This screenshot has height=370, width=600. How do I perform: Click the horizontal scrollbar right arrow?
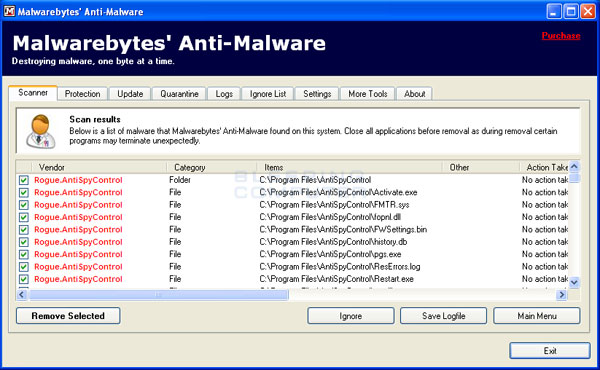coord(561,294)
